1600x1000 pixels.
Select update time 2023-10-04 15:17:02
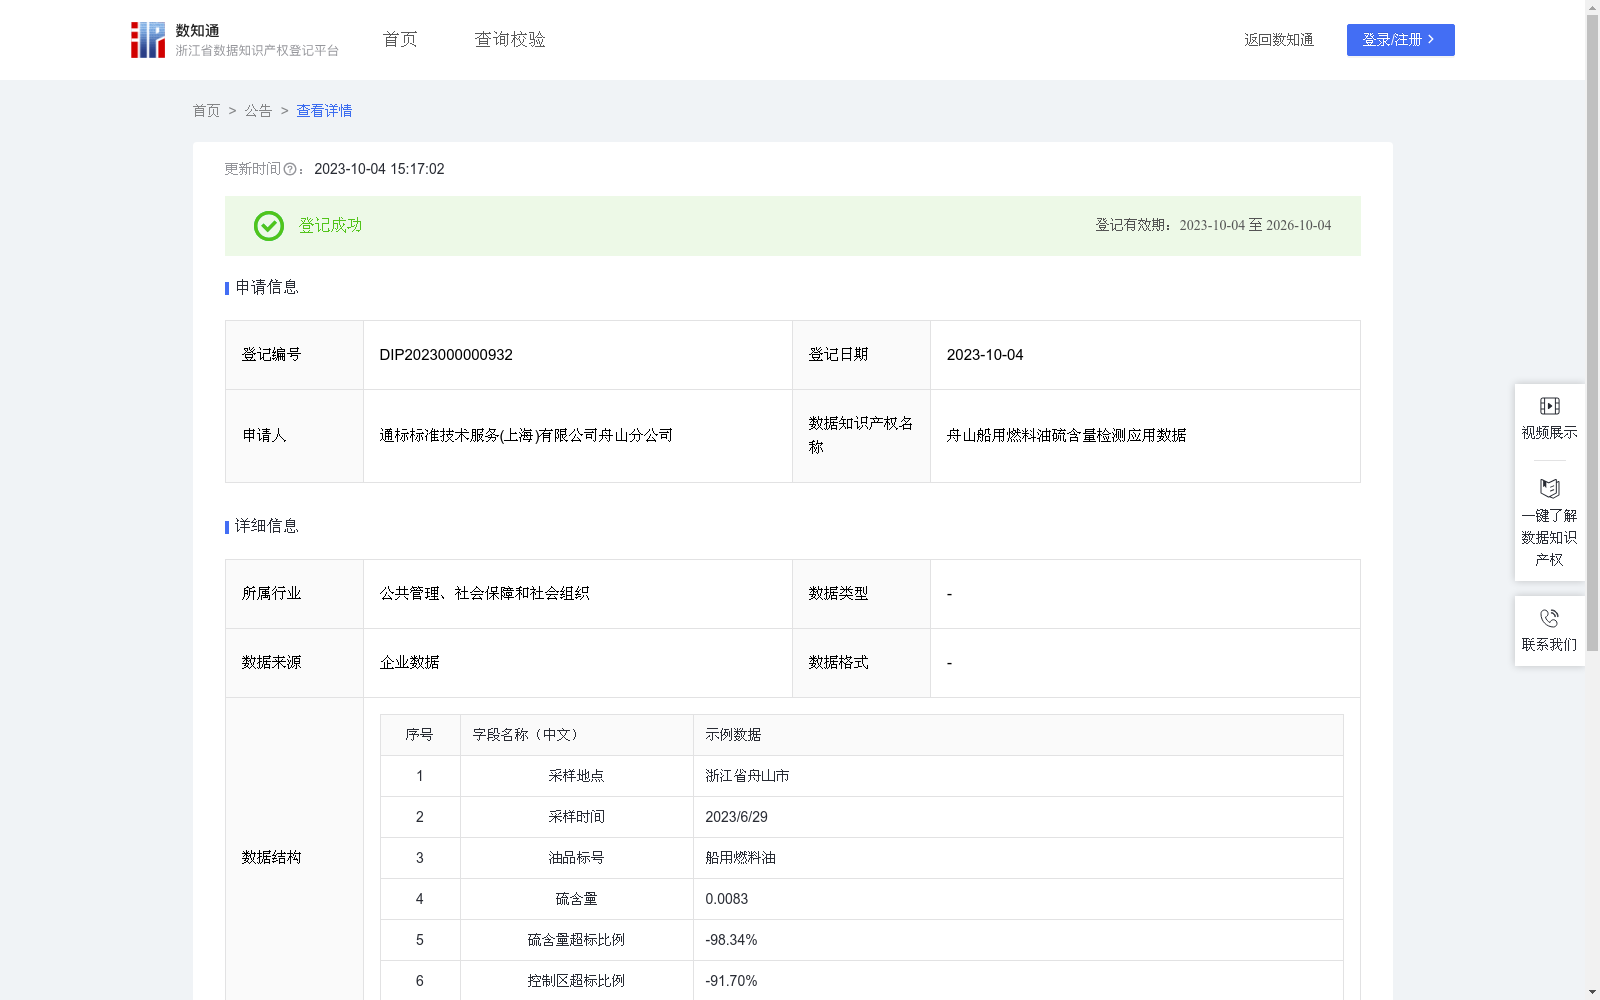379,170
